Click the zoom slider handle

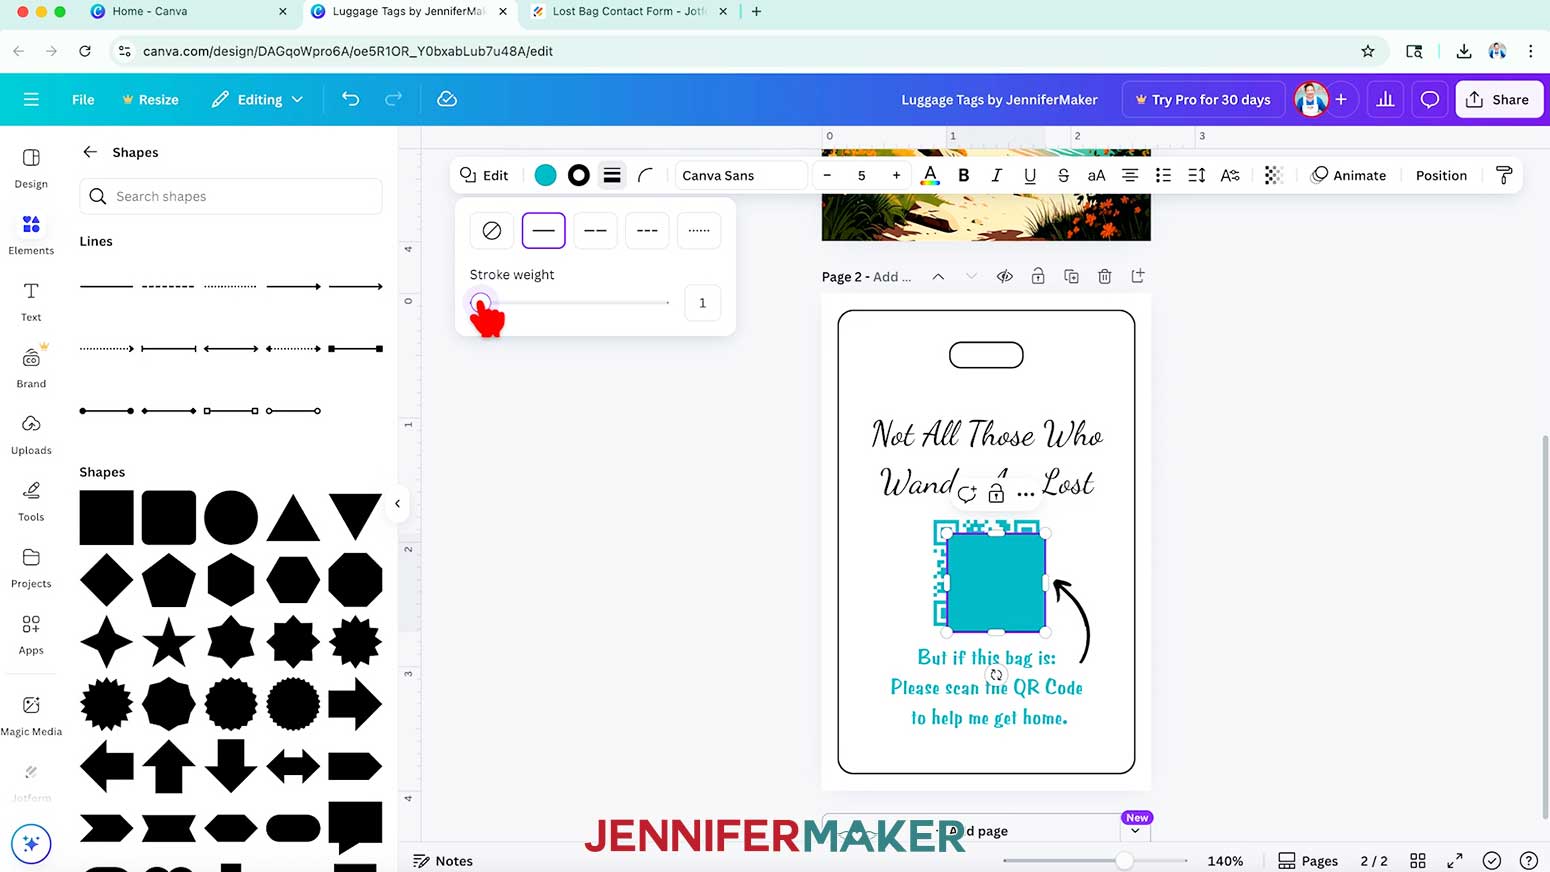click(x=1124, y=860)
